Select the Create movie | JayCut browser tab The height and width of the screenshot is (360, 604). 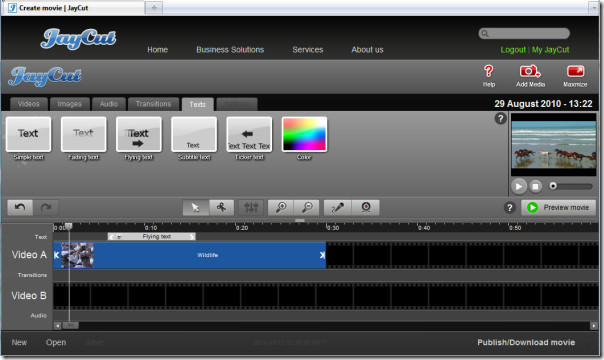click(x=73, y=8)
